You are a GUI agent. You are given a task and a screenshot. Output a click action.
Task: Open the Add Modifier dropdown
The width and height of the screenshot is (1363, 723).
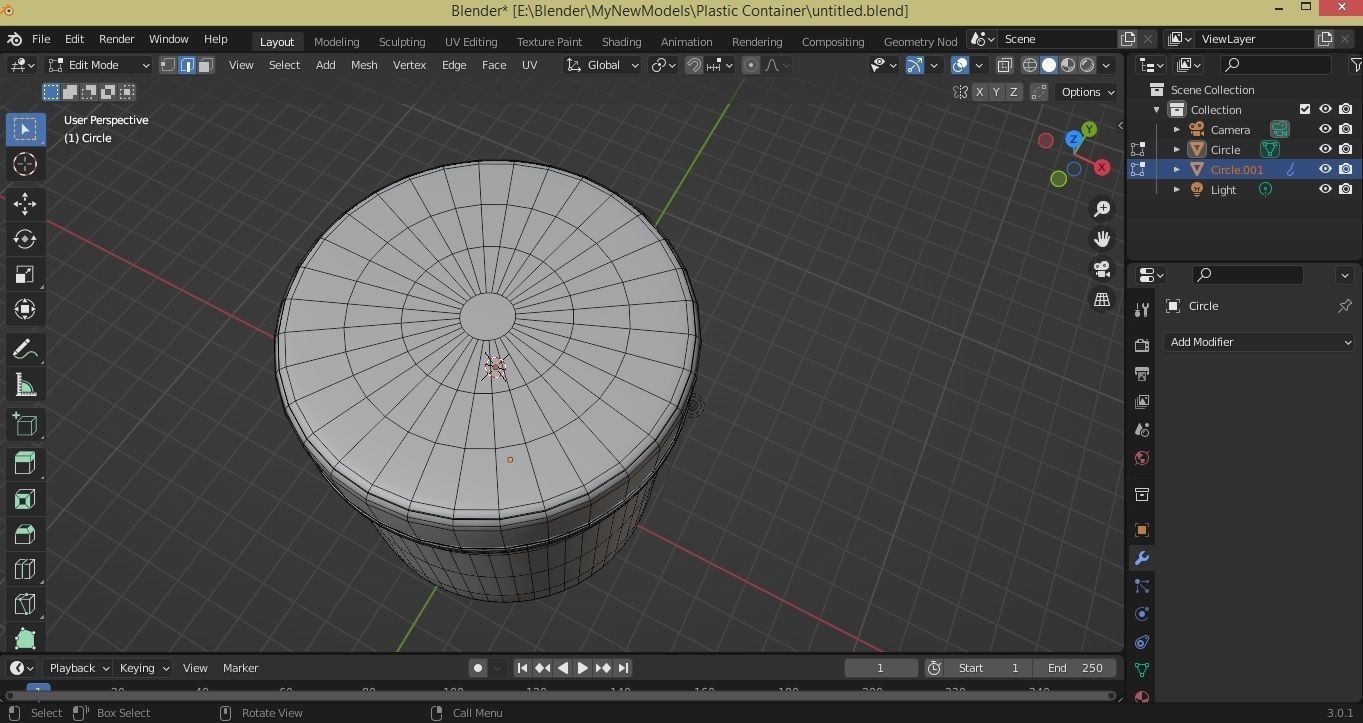point(1259,342)
